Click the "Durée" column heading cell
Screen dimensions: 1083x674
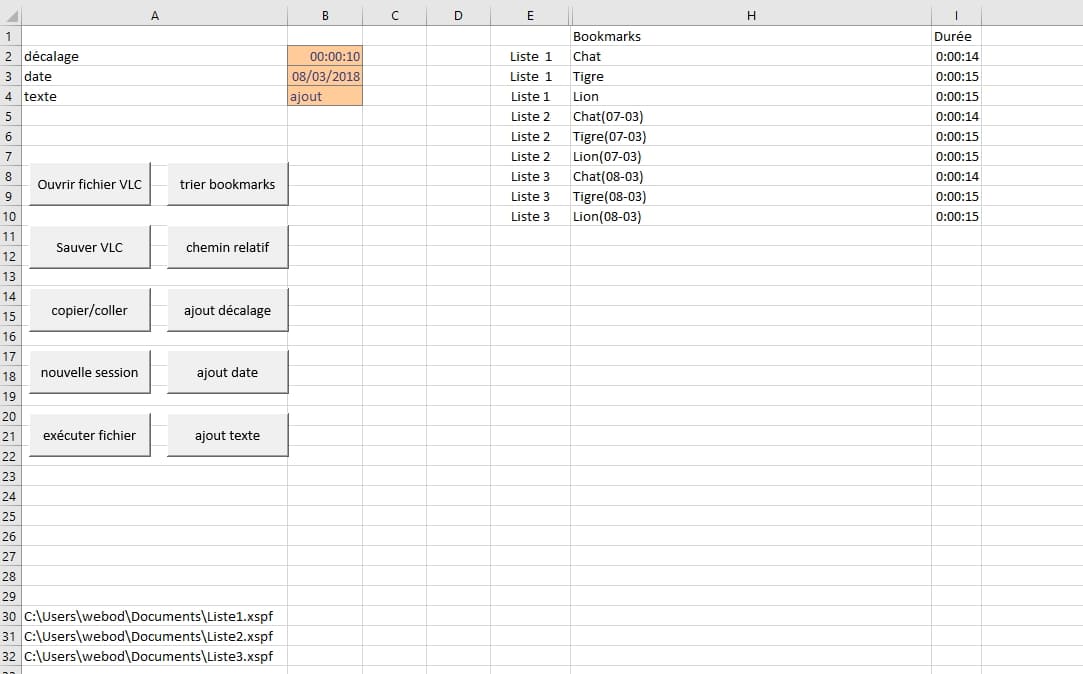[952, 37]
